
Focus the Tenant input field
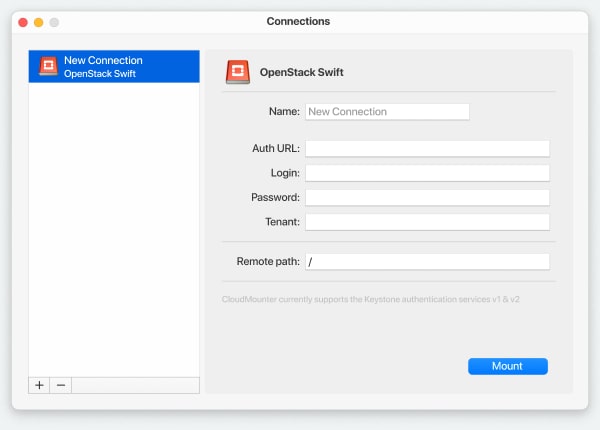click(427, 222)
